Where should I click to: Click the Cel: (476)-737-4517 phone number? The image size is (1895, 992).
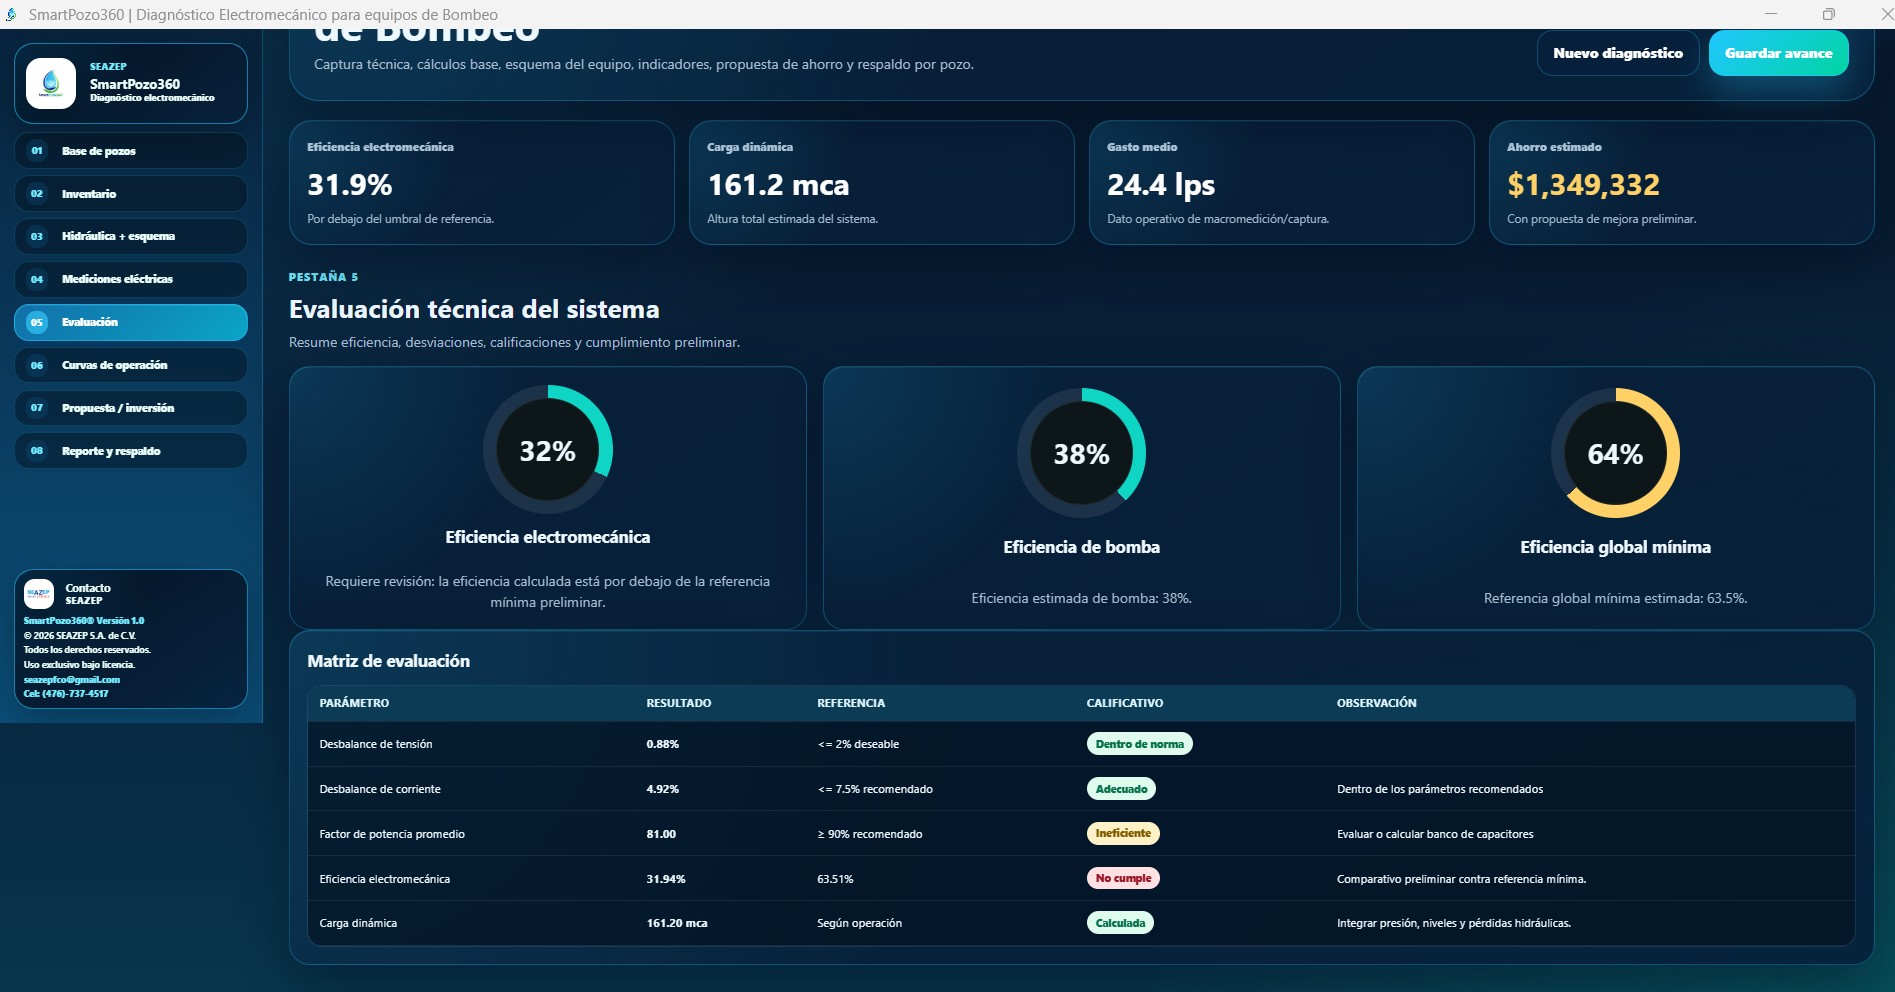click(66, 694)
